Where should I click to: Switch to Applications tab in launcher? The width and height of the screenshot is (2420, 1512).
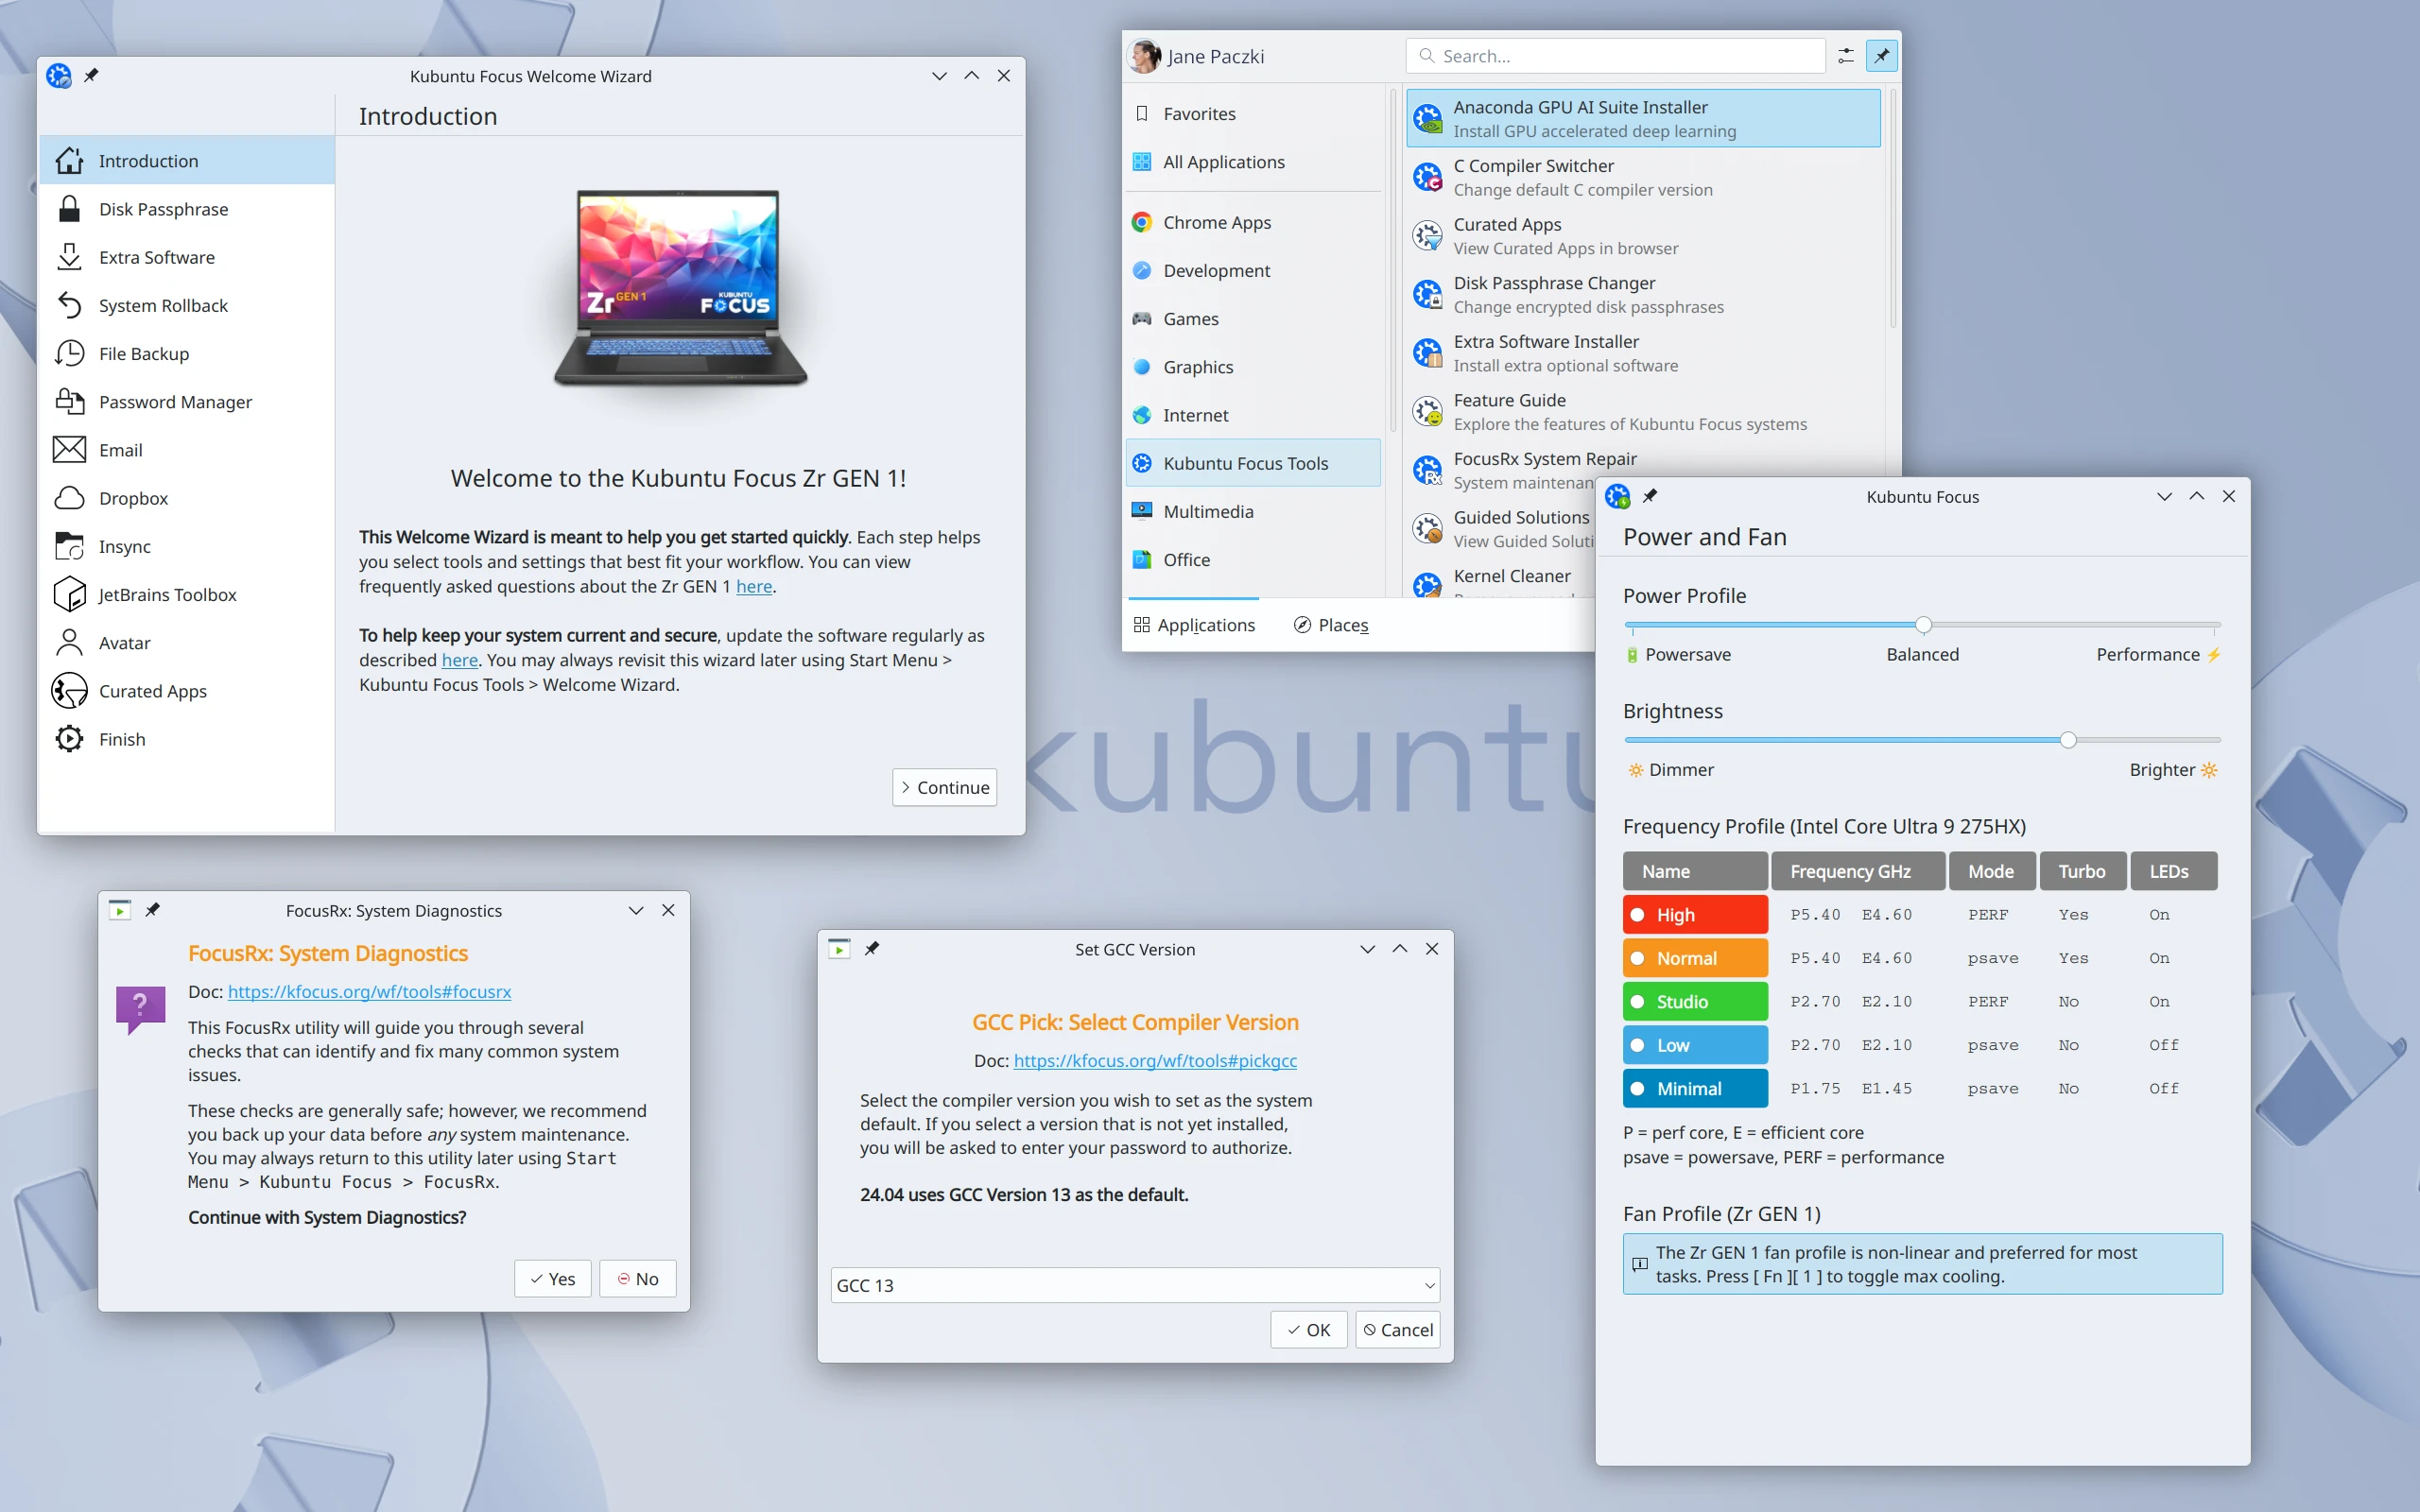(1194, 625)
